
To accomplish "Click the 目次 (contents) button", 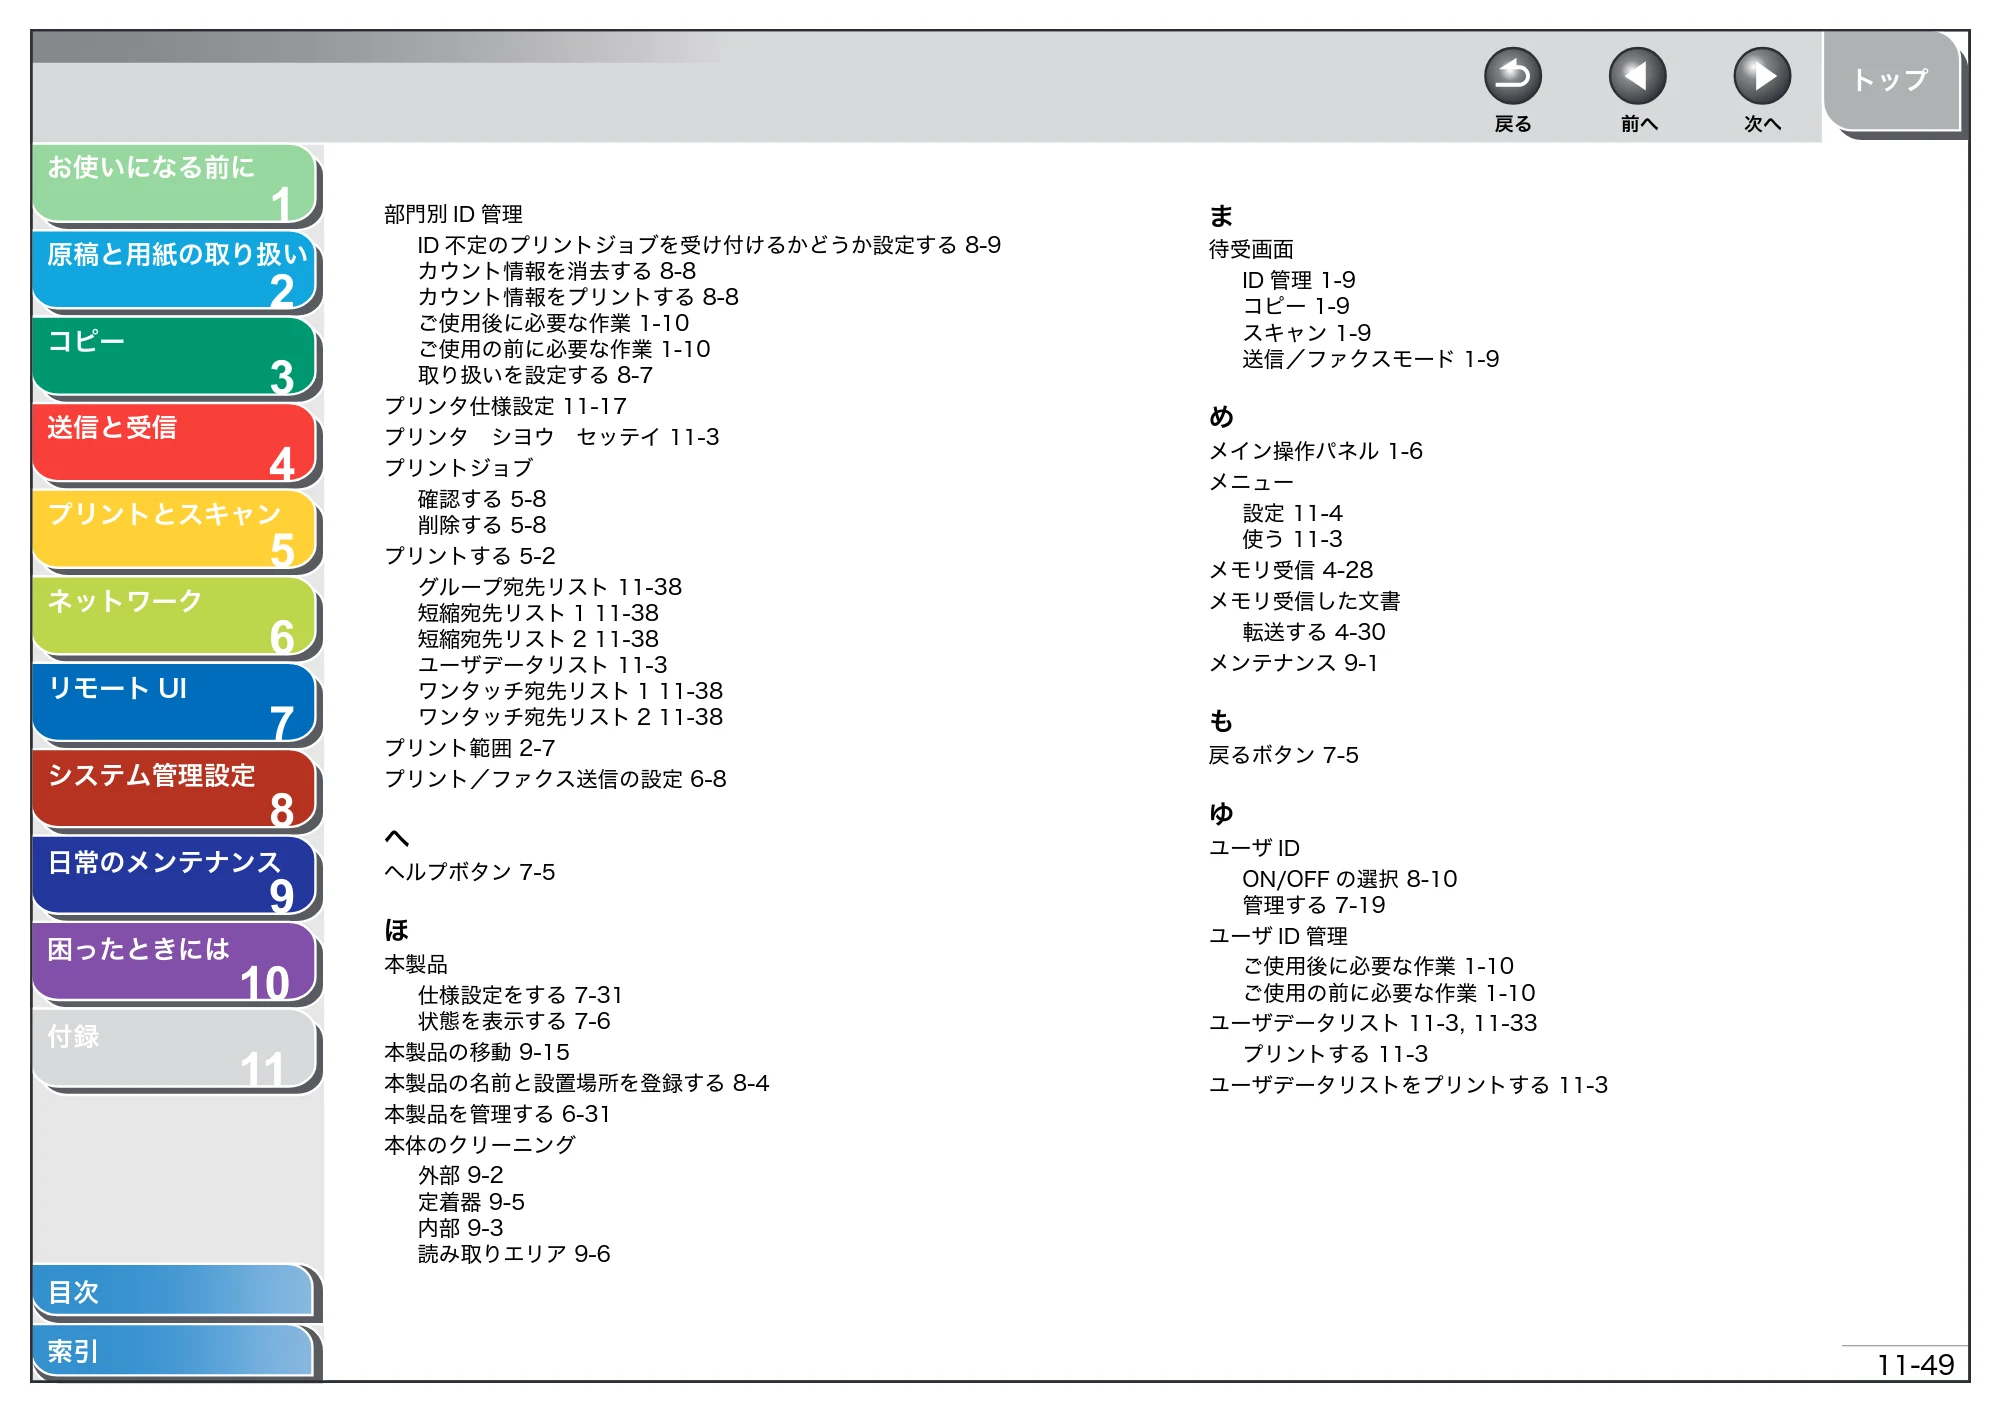I will (173, 1292).
